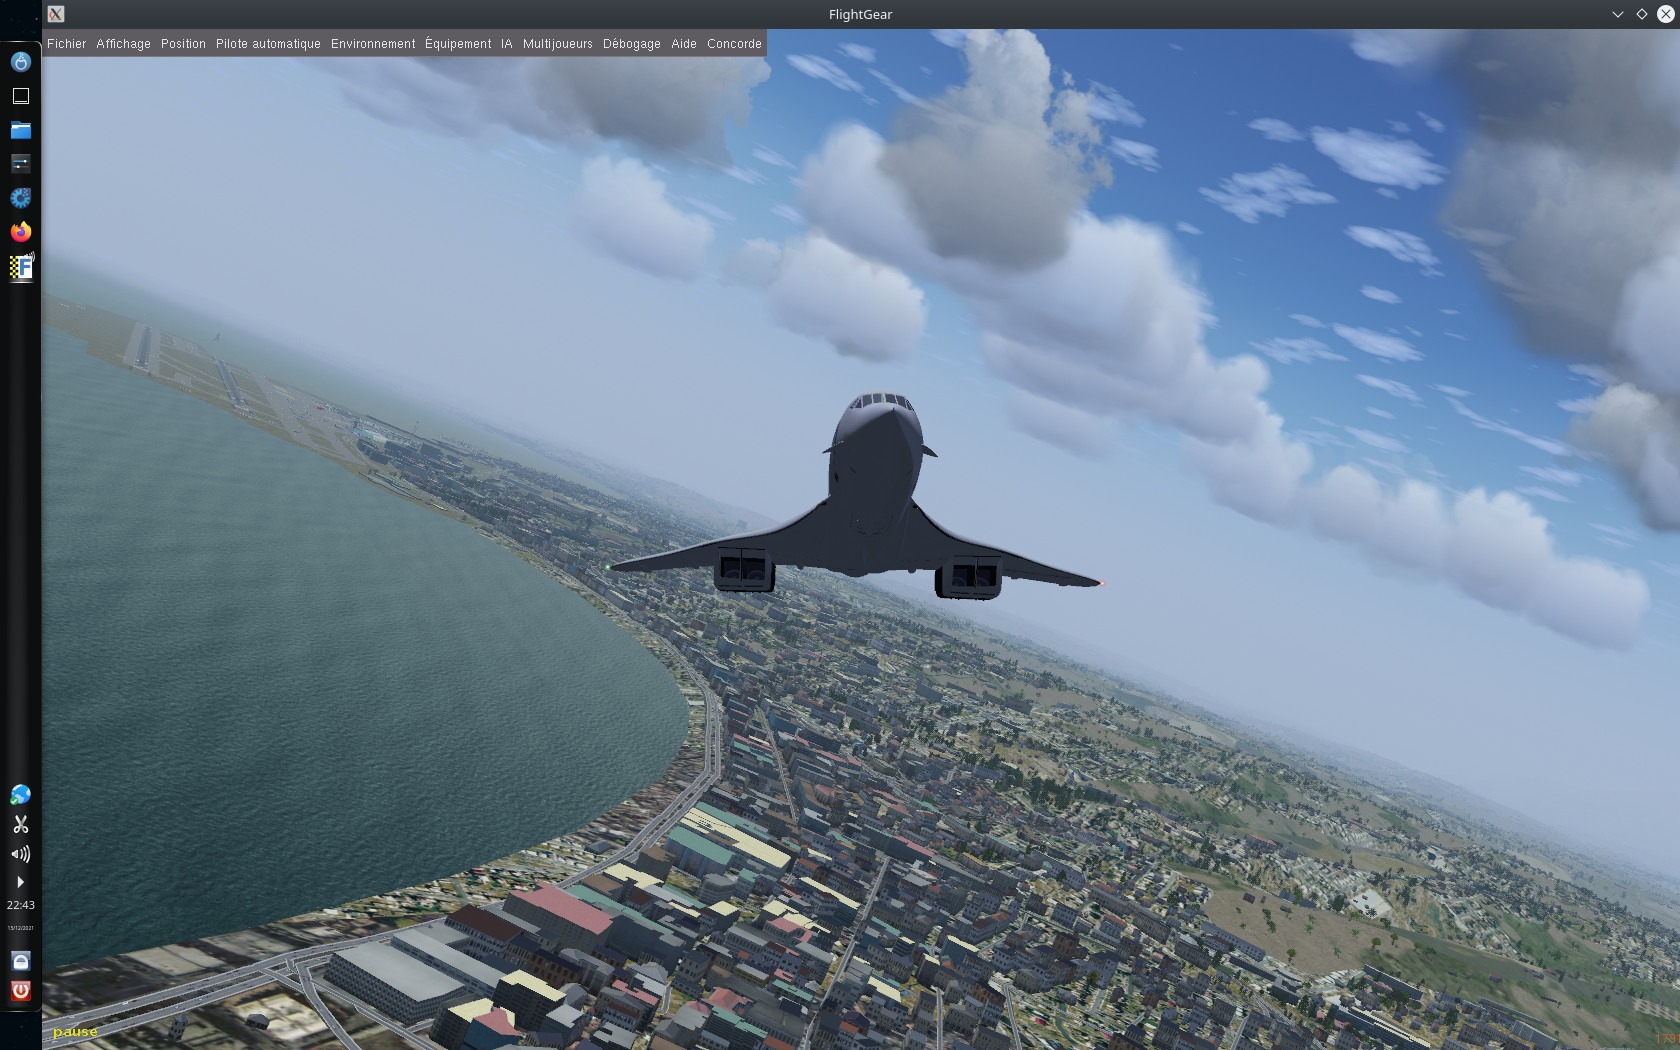This screenshot has width=1680, height=1050.
Task: Open the Concorde aircraft menu
Action: click(x=734, y=44)
